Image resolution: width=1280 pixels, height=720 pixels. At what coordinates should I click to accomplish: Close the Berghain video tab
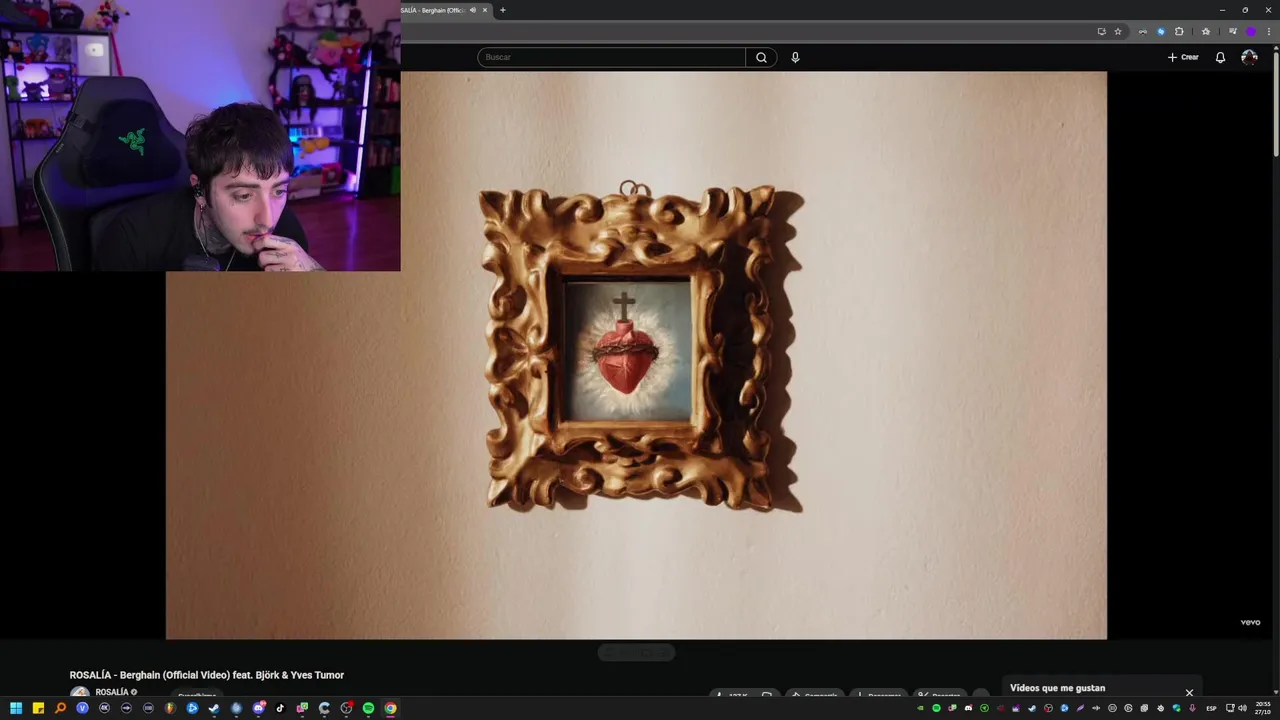[485, 10]
